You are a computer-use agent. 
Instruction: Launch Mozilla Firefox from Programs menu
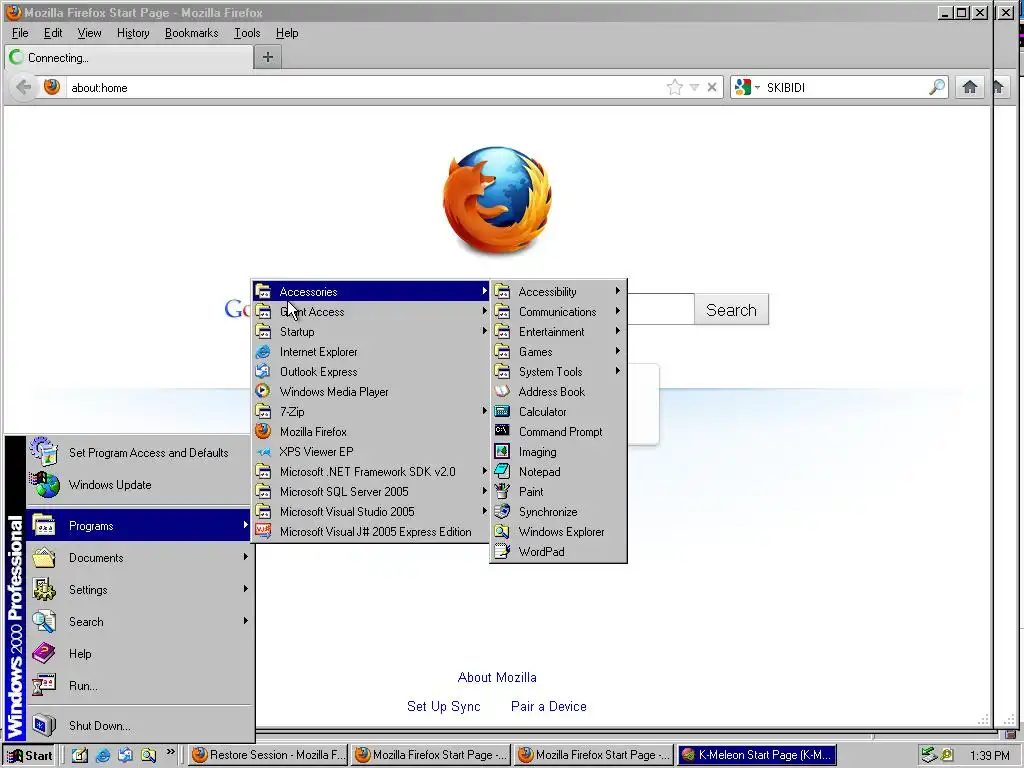[371, 432]
